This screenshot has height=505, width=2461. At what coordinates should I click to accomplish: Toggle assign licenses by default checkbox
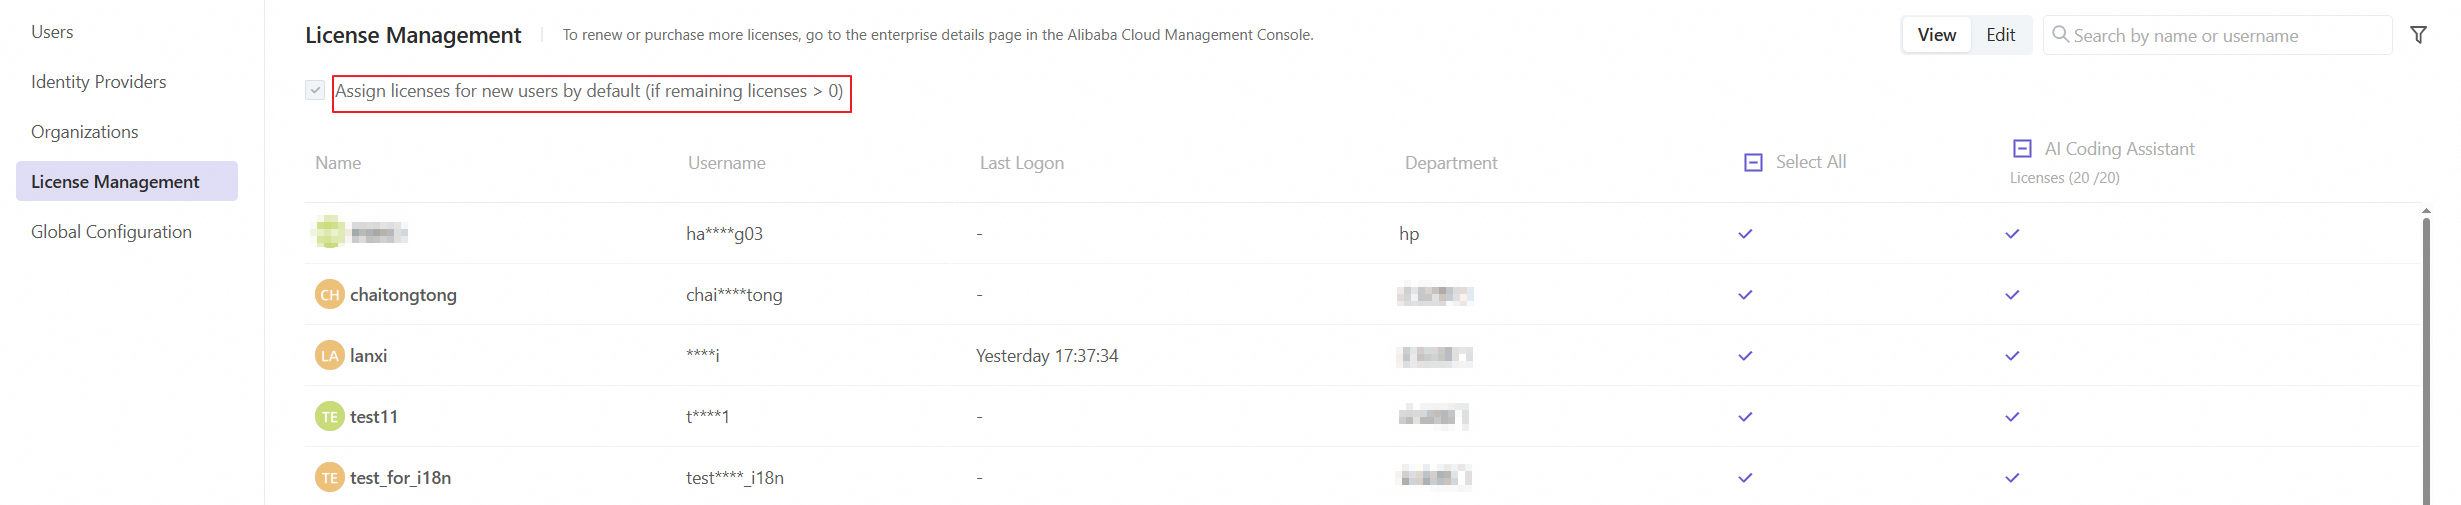point(315,91)
